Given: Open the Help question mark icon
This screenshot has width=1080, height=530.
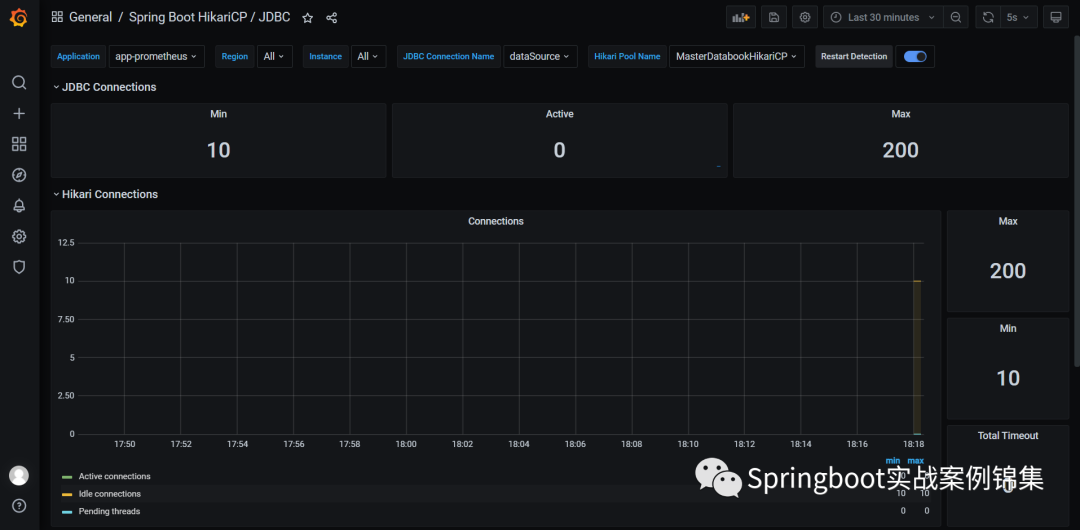Looking at the screenshot, I should click(x=19, y=506).
